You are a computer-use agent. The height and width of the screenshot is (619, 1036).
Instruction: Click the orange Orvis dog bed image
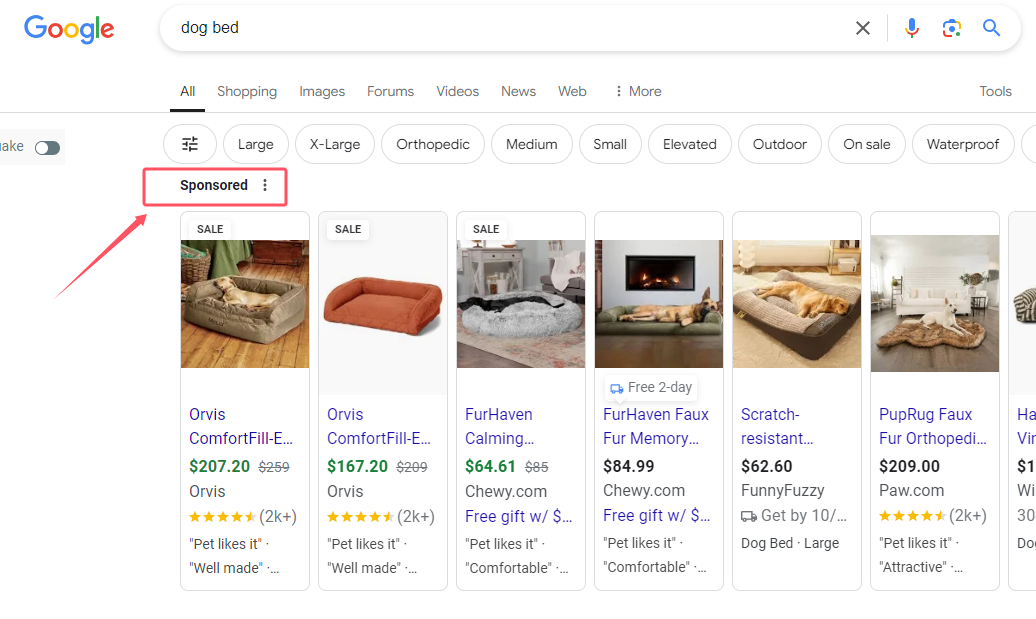point(383,304)
